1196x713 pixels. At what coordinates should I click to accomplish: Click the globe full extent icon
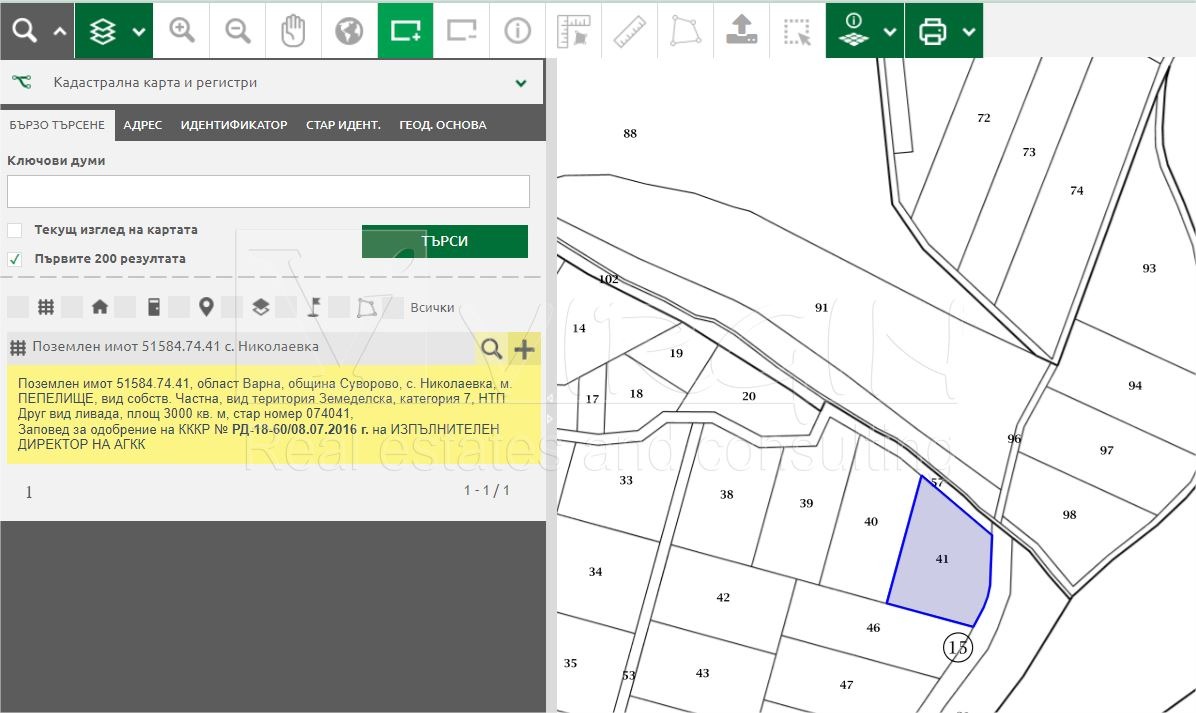[x=349, y=31]
